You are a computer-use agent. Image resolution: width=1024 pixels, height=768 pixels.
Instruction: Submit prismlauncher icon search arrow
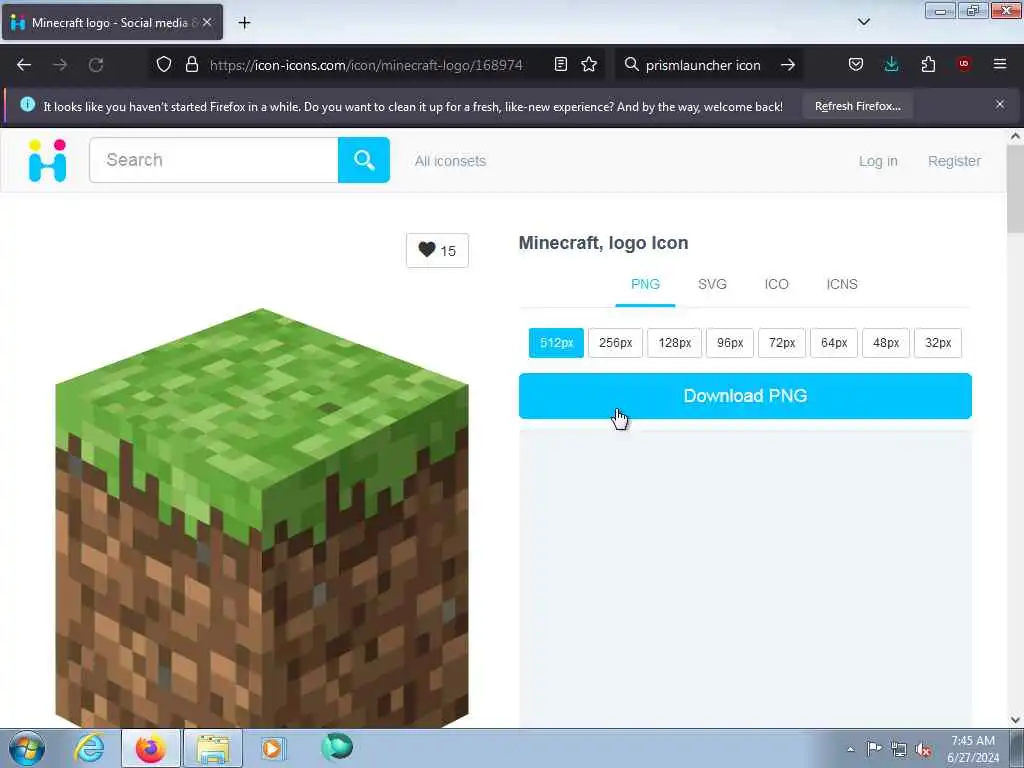[x=788, y=65]
